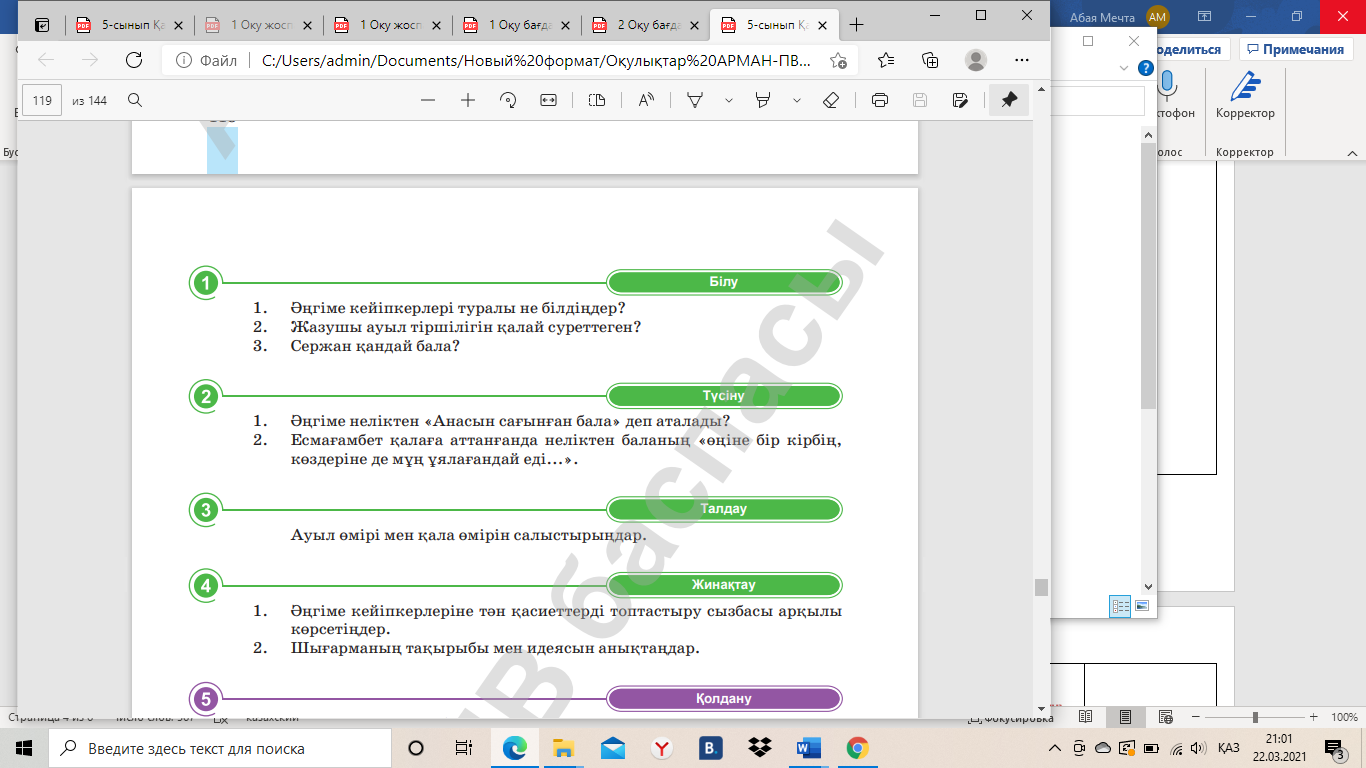The width and height of the screenshot is (1366, 768).
Task: Switch Word to web layout view
Action: pos(1164,717)
